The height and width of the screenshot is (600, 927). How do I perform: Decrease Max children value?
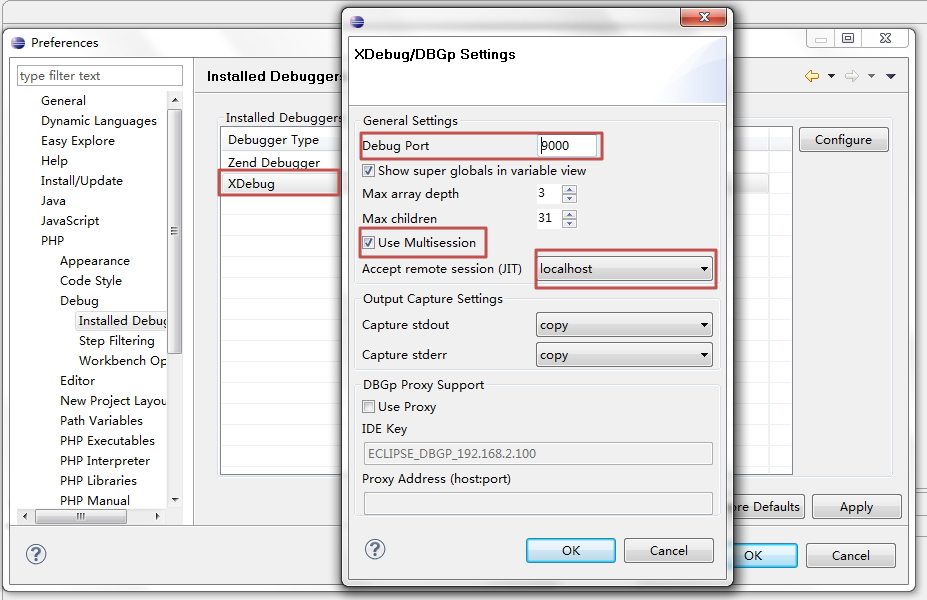(569, 223)
